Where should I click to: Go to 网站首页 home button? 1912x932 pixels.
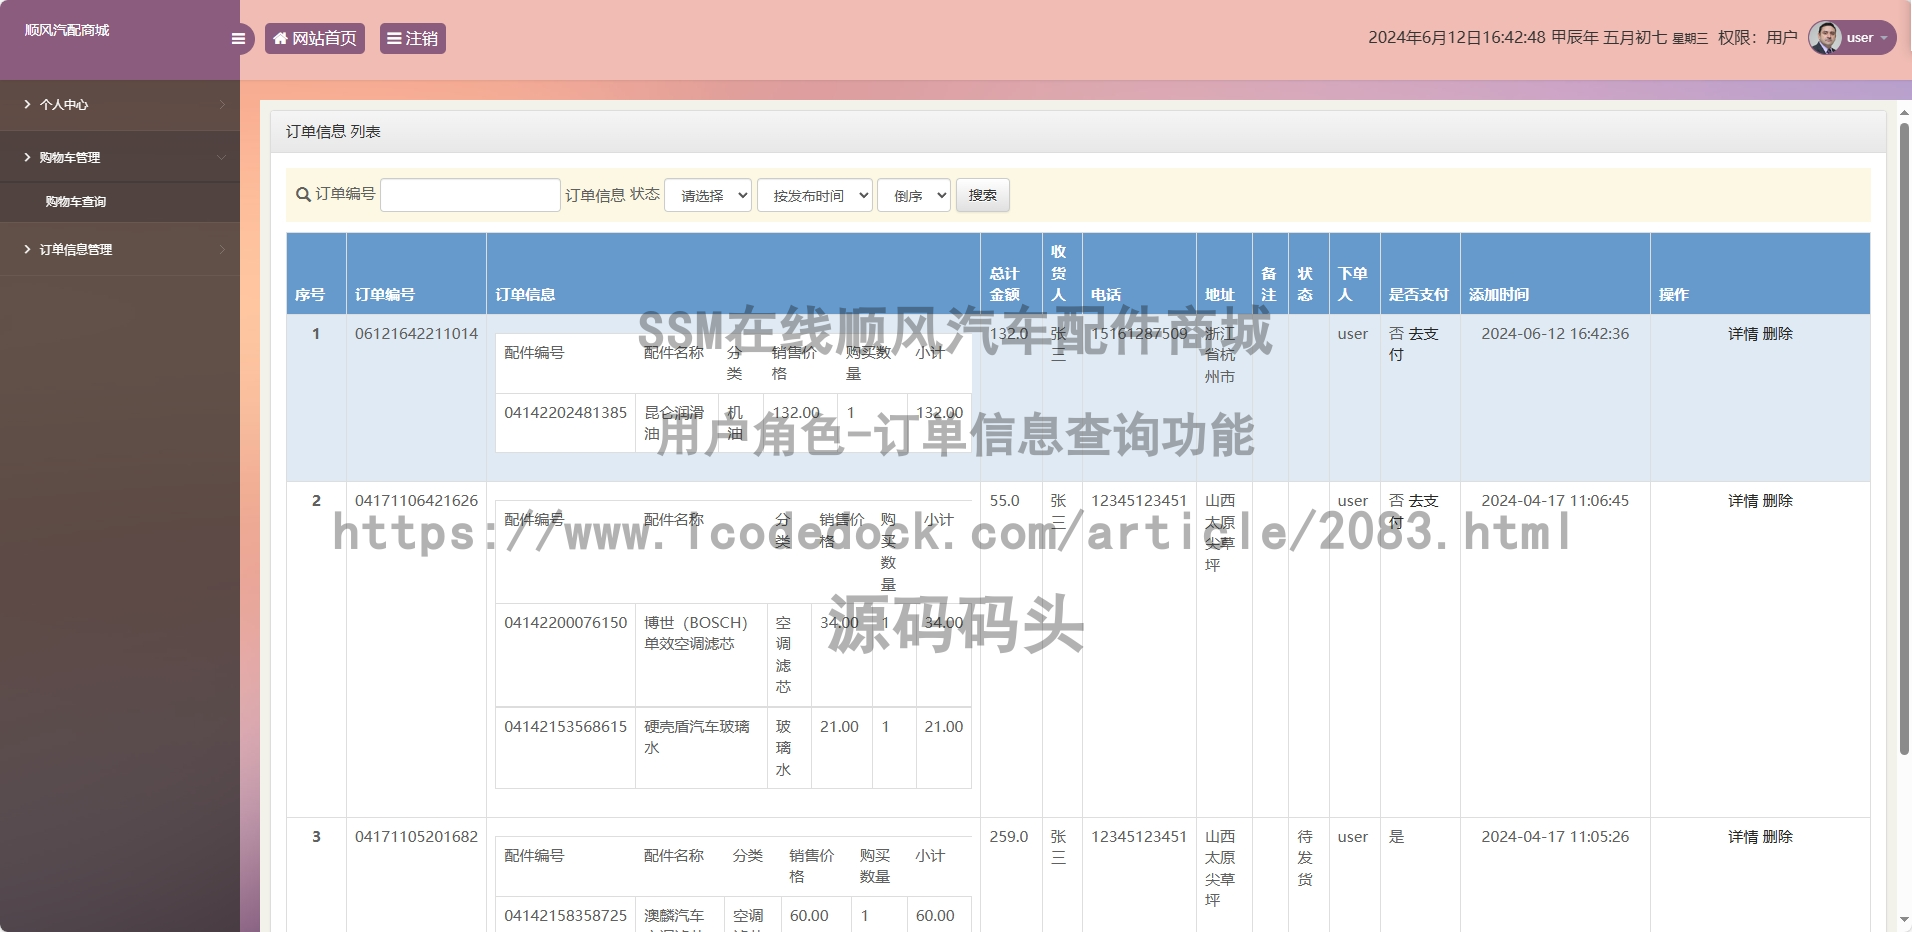pos(315,39)
